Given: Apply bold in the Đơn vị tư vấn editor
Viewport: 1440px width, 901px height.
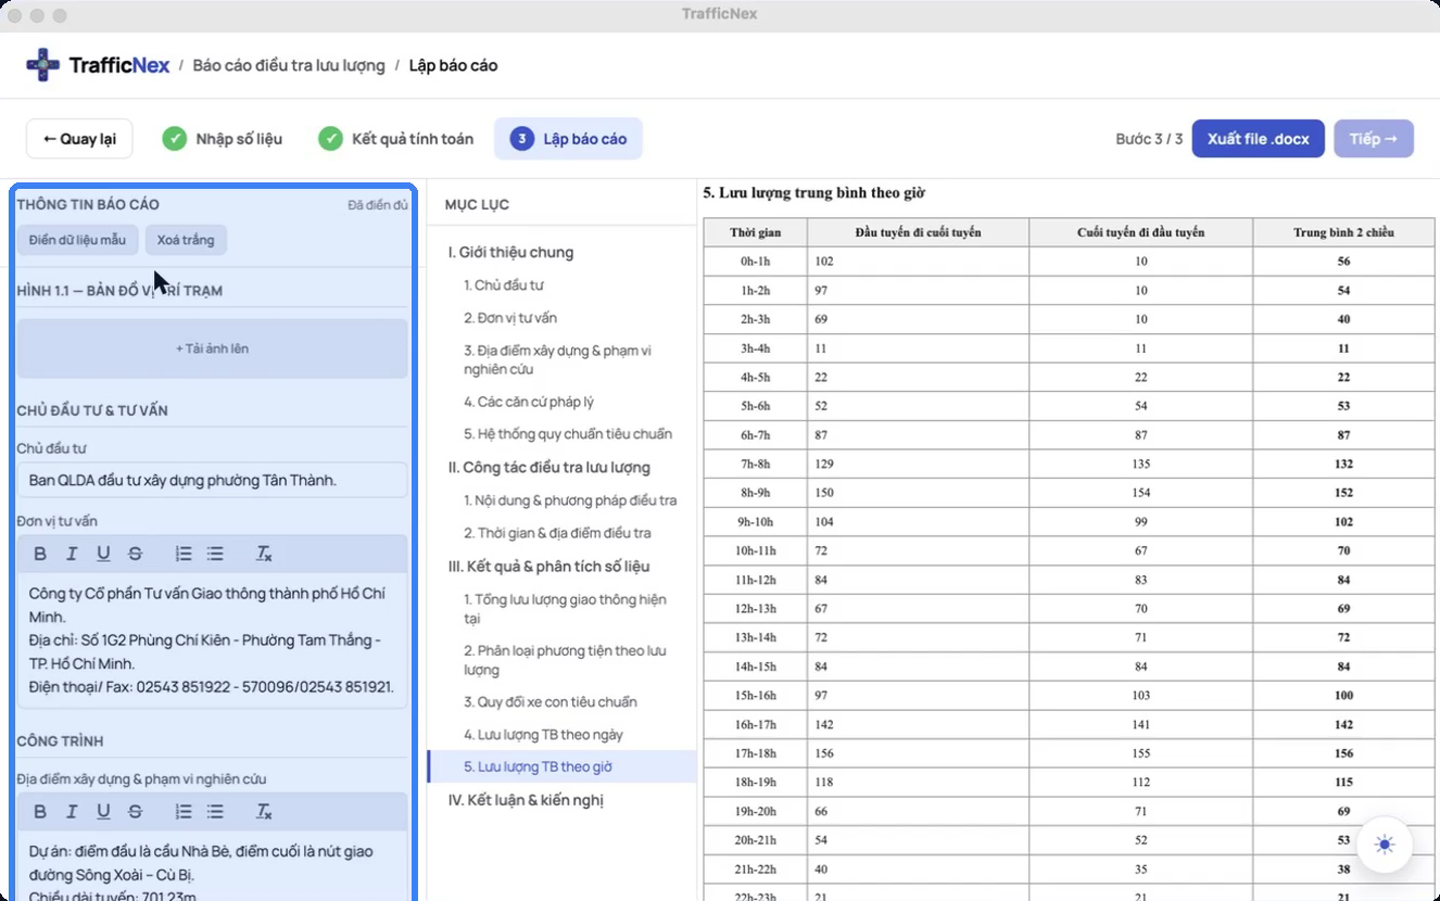Looking at the screenshot, I should 40,554.
